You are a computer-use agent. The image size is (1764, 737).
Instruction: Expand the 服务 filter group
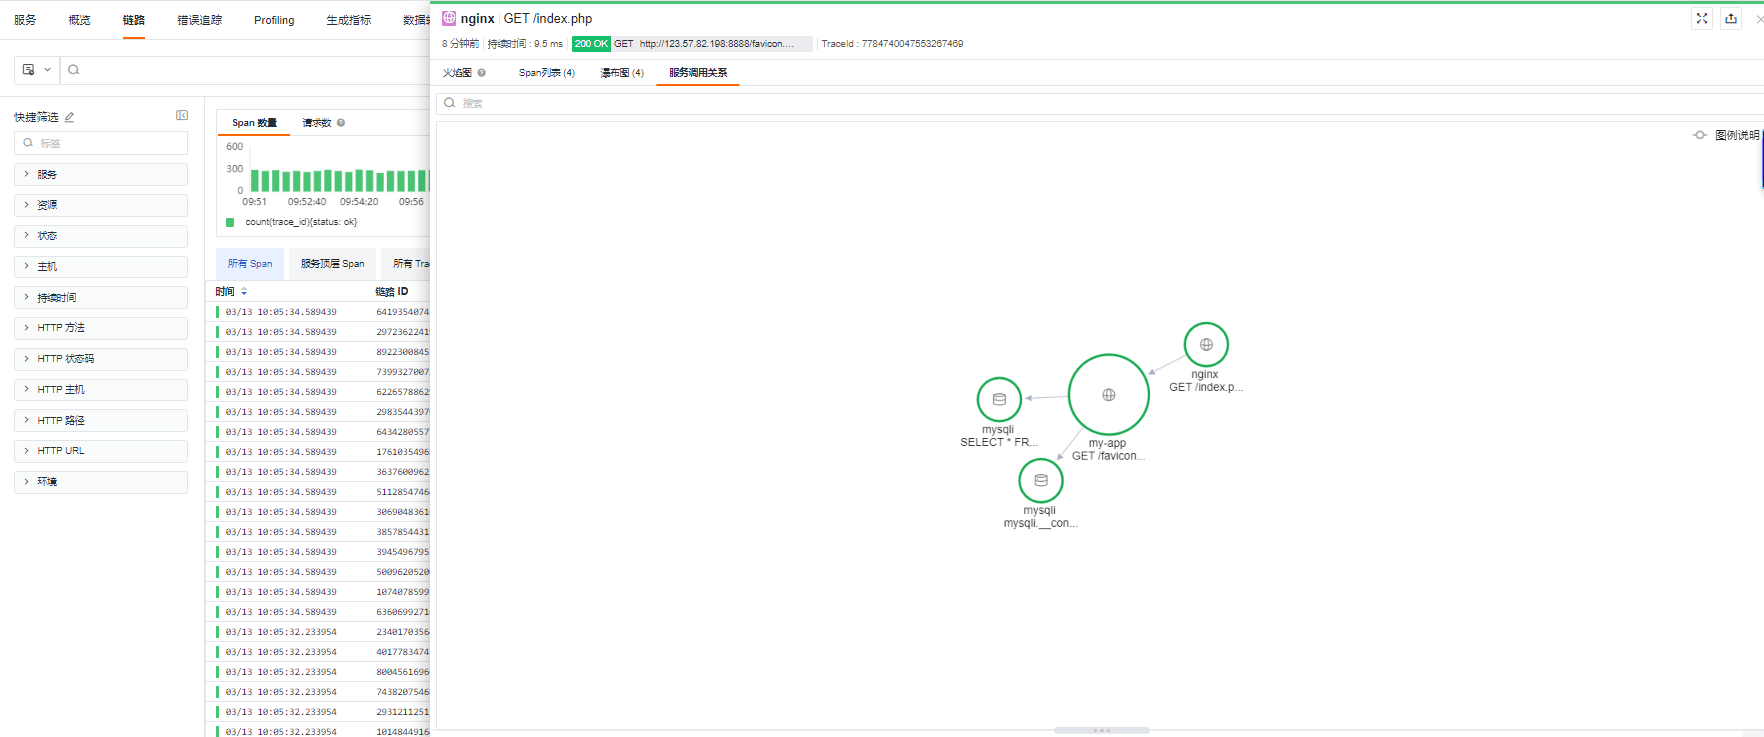[101, 174]
